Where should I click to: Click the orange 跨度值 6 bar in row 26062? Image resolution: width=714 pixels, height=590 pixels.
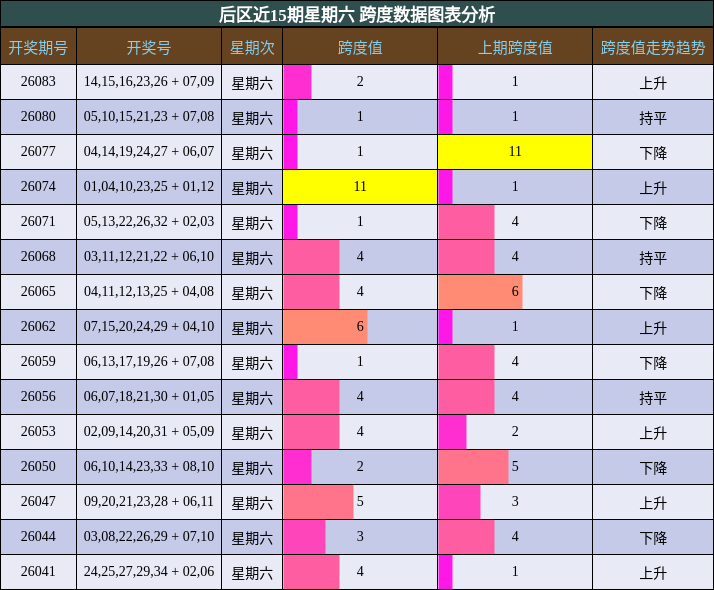(325, 326)
